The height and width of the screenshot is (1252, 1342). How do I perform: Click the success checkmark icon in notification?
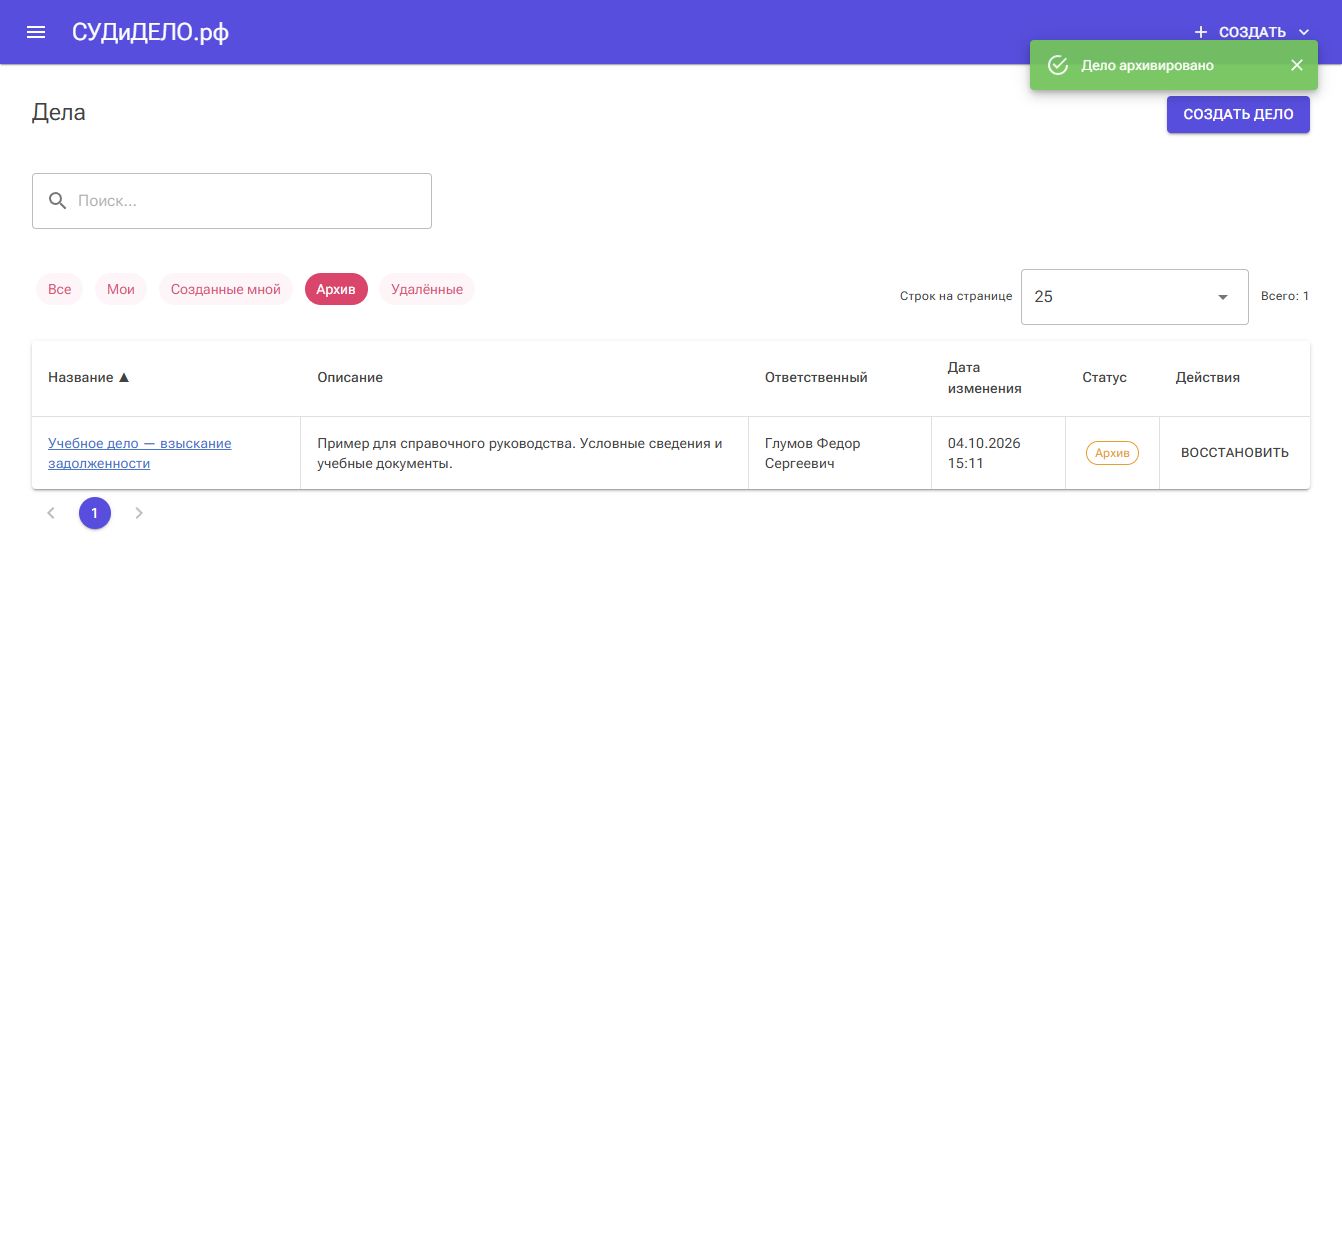point(1058,65)
